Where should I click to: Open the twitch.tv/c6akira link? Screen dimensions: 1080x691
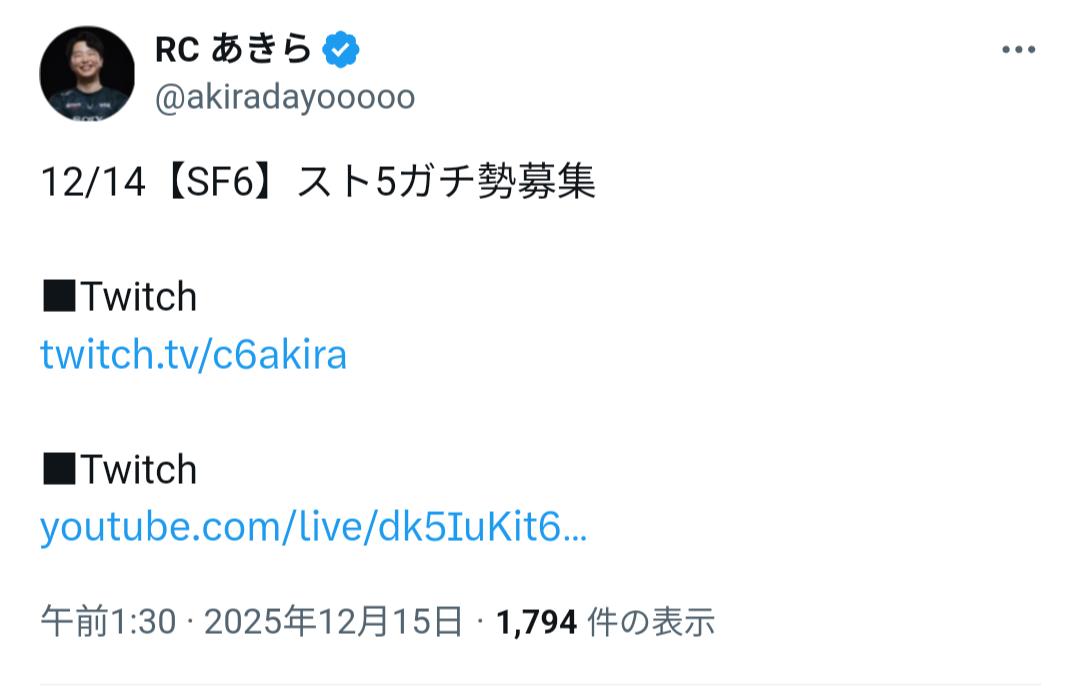[193, 355]
